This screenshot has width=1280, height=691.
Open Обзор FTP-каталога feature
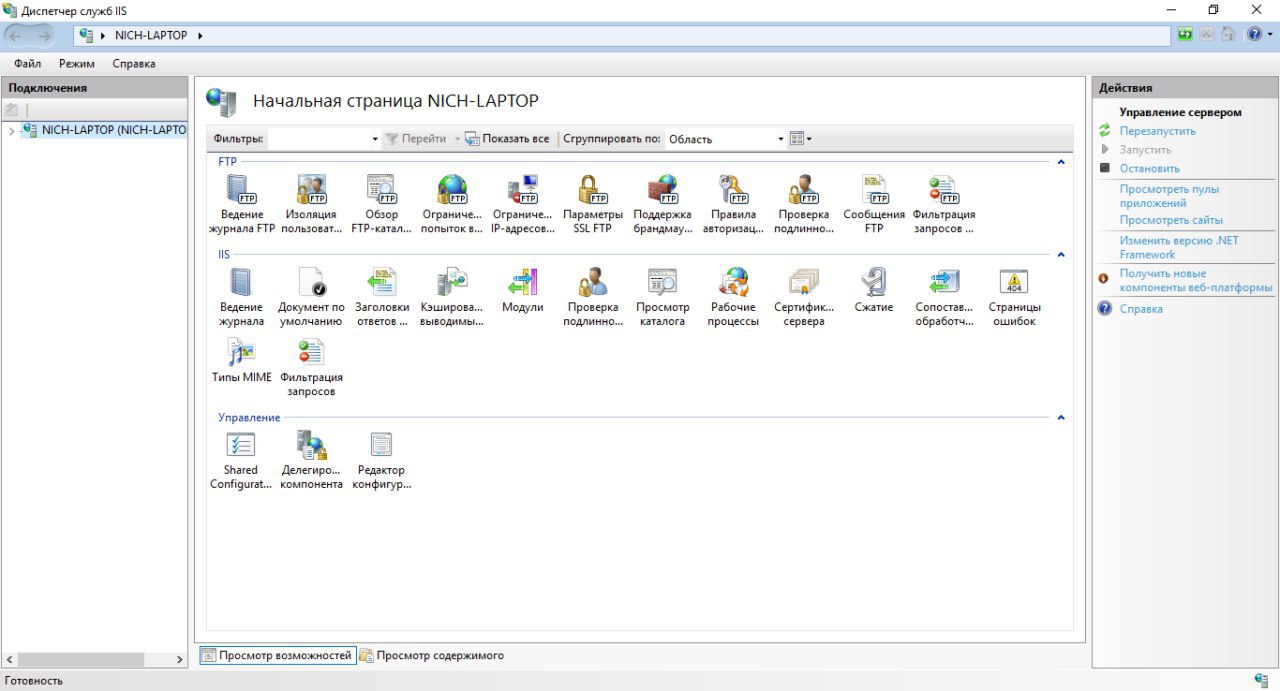[381, 204]
